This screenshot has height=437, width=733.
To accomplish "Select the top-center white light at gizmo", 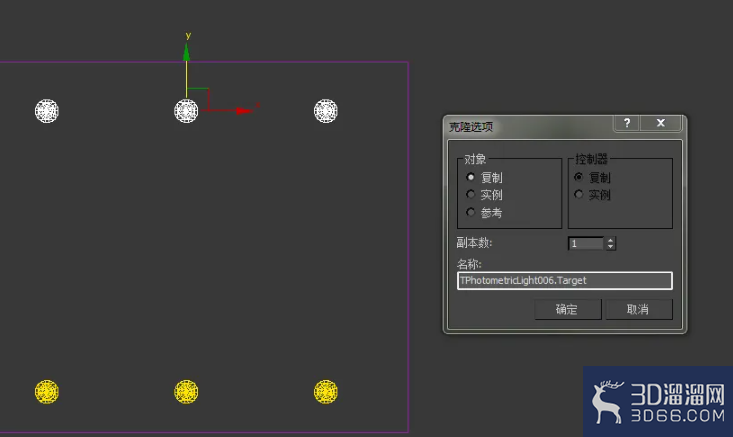I will (x=186, y=111).
